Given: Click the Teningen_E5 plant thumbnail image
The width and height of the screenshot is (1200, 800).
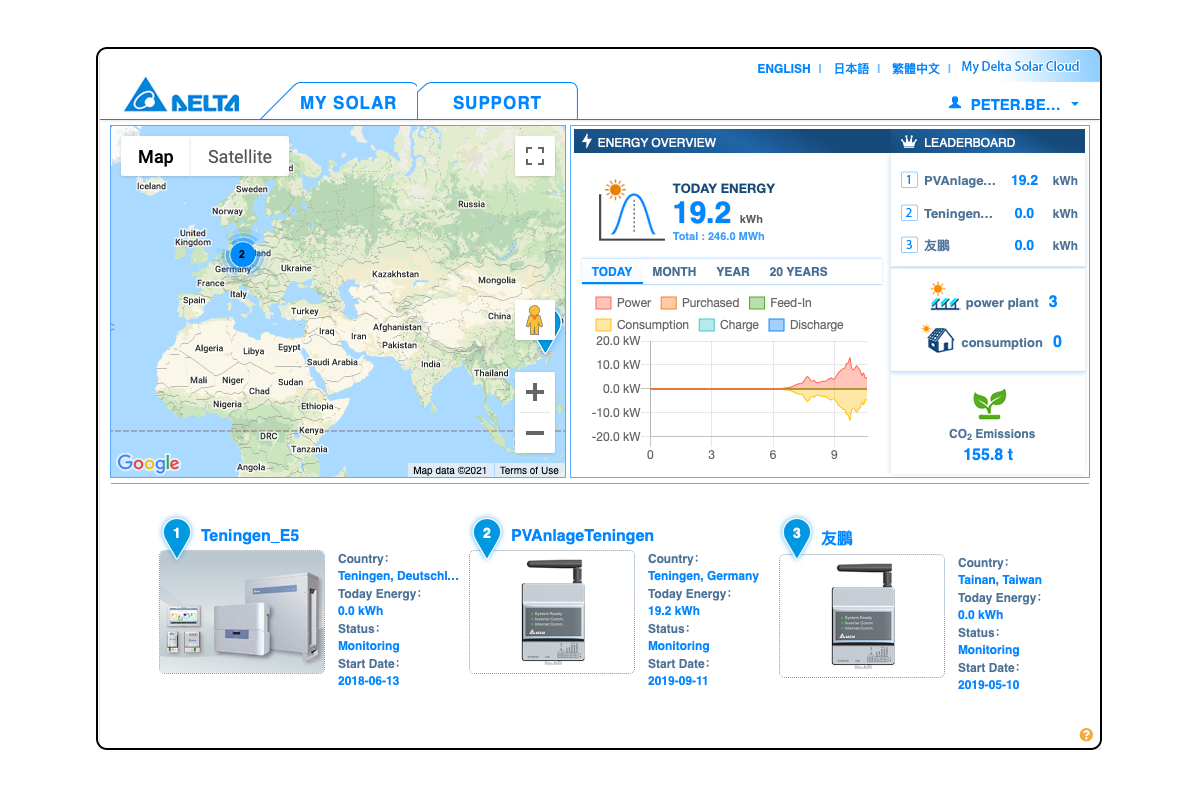Looking at the screenshot, I should click(x=242, y=612).
